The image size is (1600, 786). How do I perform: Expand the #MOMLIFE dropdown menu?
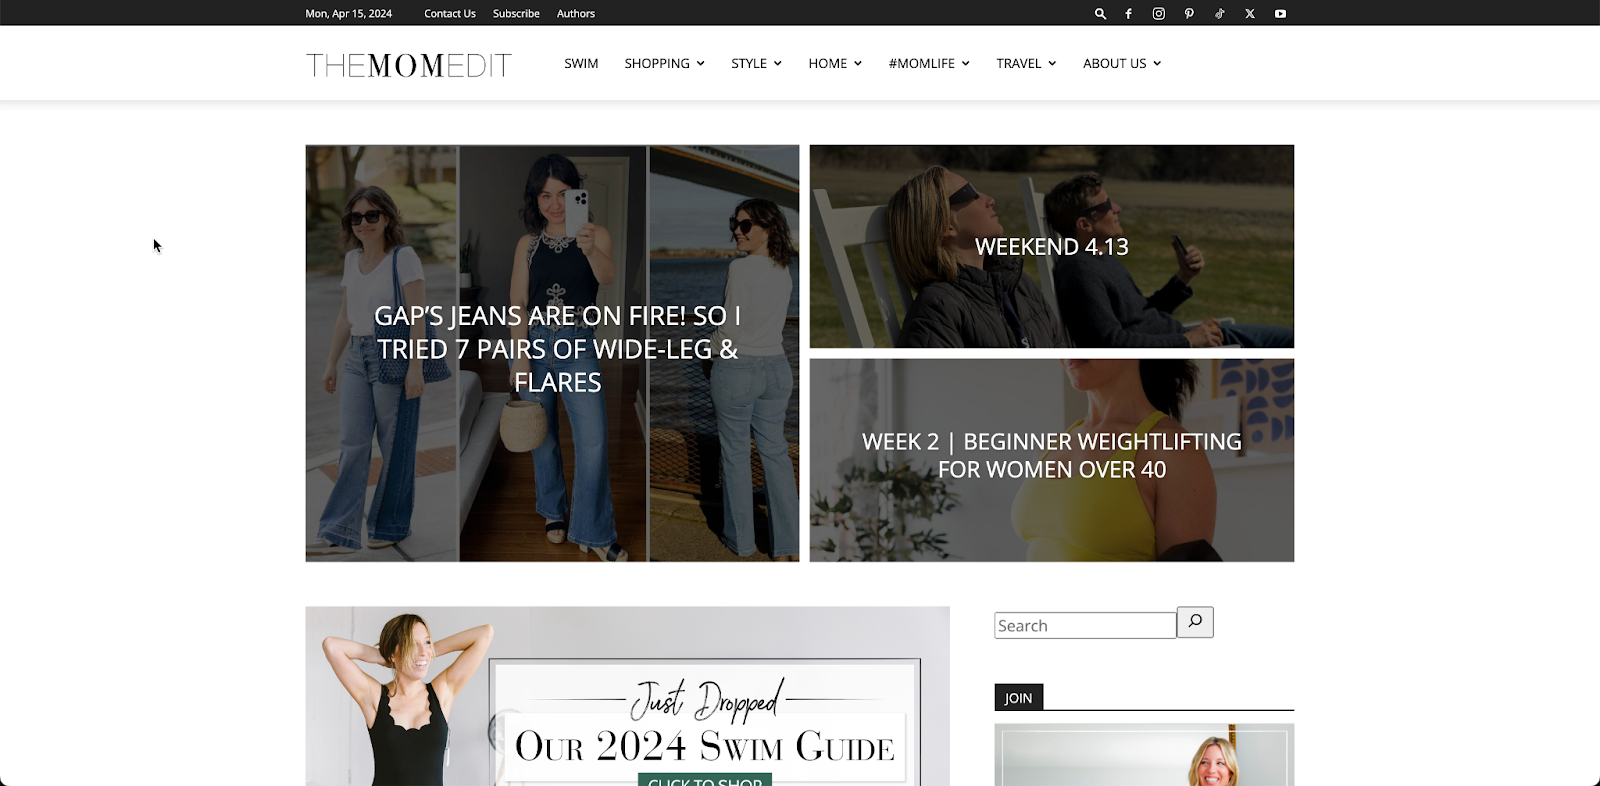pos(929,63)
